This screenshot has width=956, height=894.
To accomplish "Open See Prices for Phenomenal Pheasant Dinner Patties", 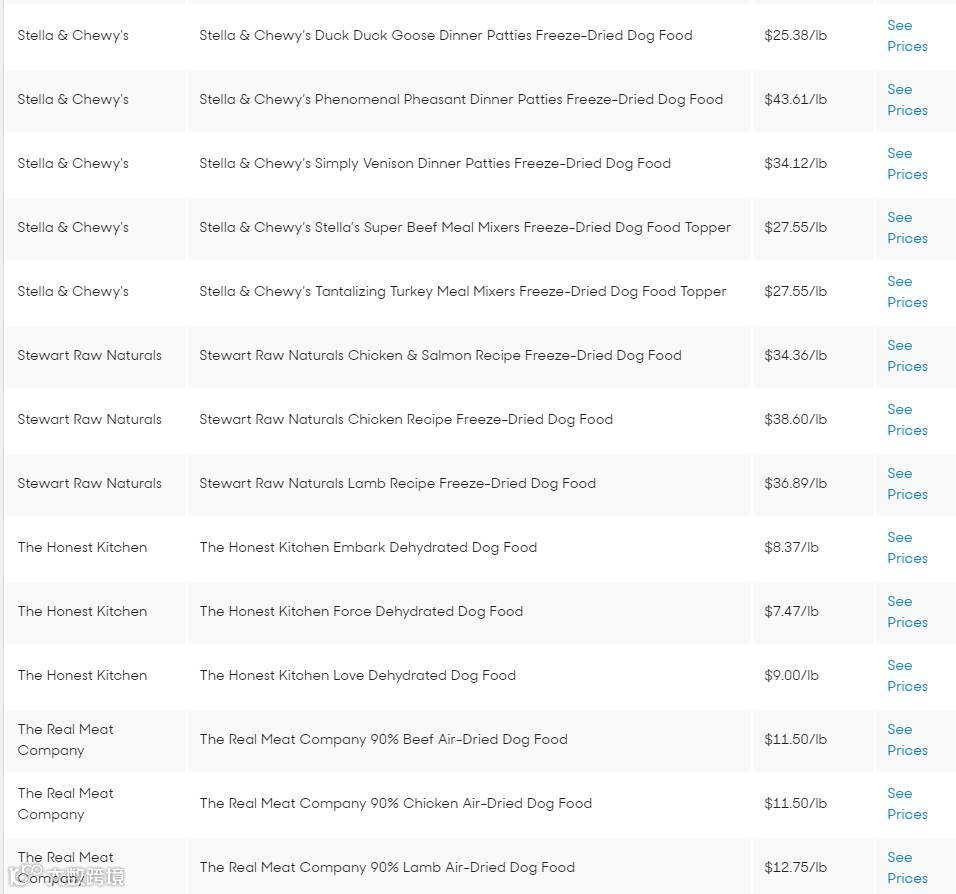I will pyautogui.click(x=907, y=100).
